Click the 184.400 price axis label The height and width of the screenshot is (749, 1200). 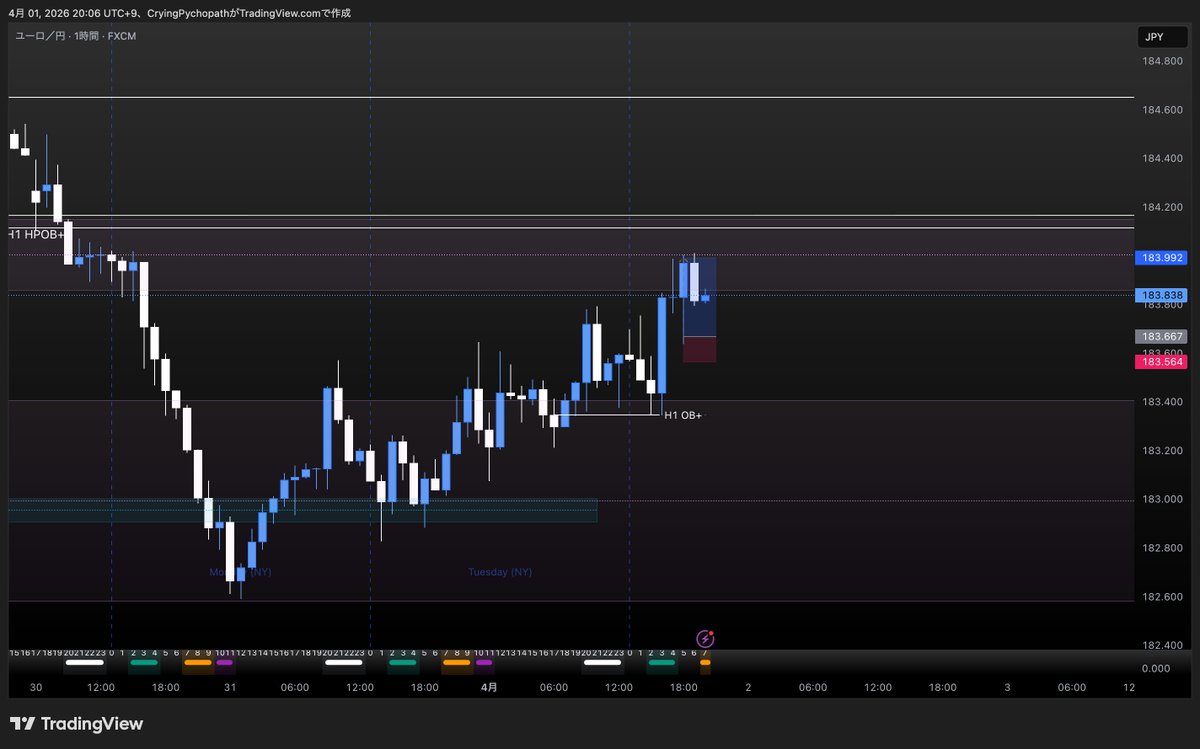[1162, 159]
